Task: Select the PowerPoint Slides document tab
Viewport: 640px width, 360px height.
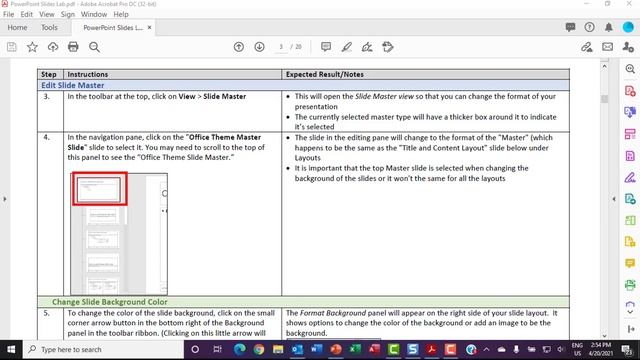Action: 113,28
